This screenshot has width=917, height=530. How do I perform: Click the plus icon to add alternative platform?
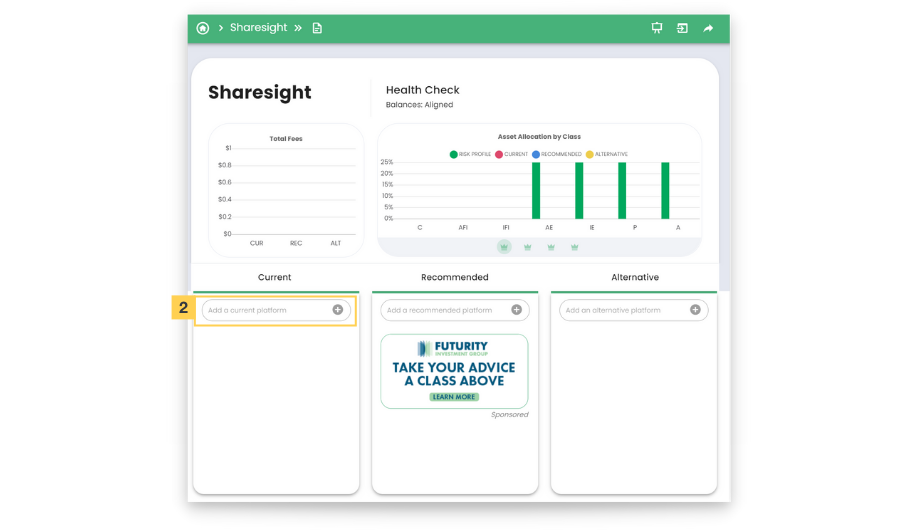[695, 310]
